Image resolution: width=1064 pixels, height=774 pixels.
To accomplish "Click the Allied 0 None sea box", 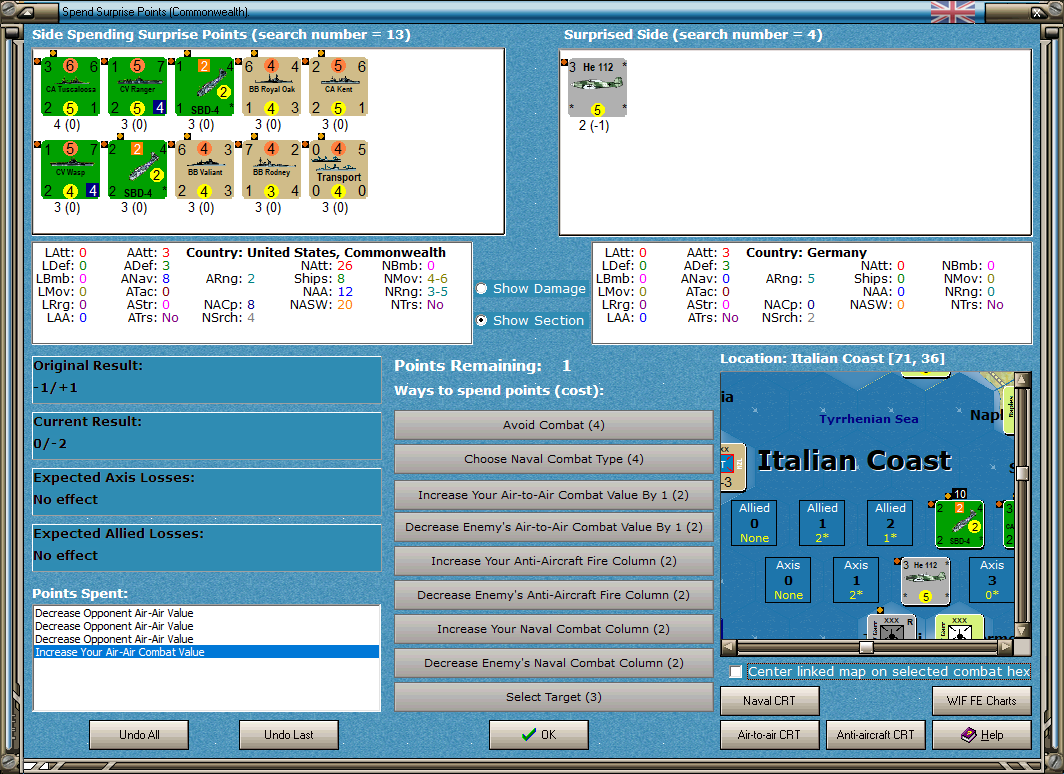I will coord(755,522).
